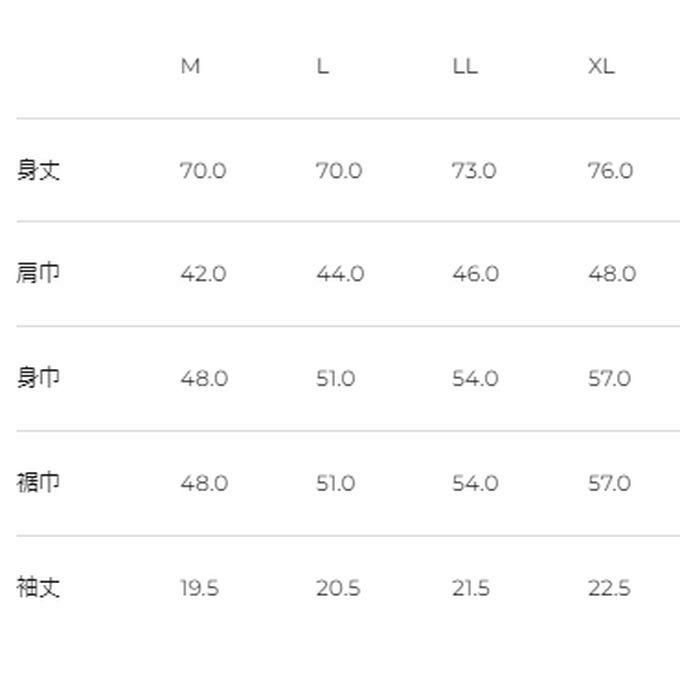Select the 76.0 value for XL 身丈
This screenshot has width=680, height=680.
[610, 171]
